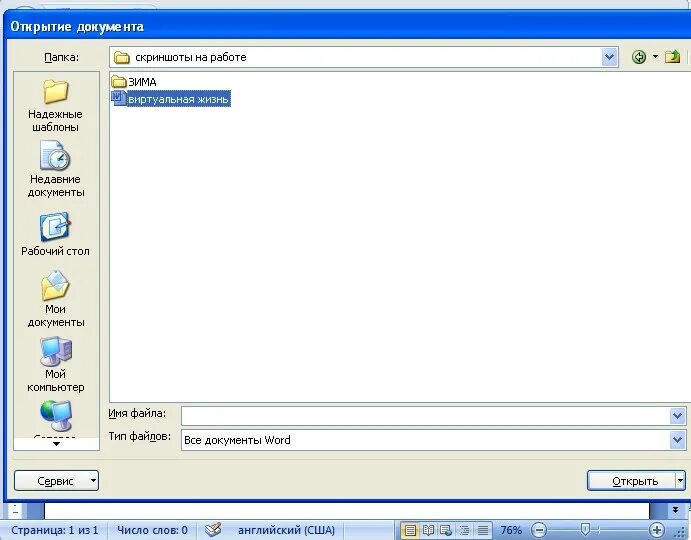Open the Trusted Templates location (Надежные шаблоны)
This screenshot has width=691, height=540.
55,106
